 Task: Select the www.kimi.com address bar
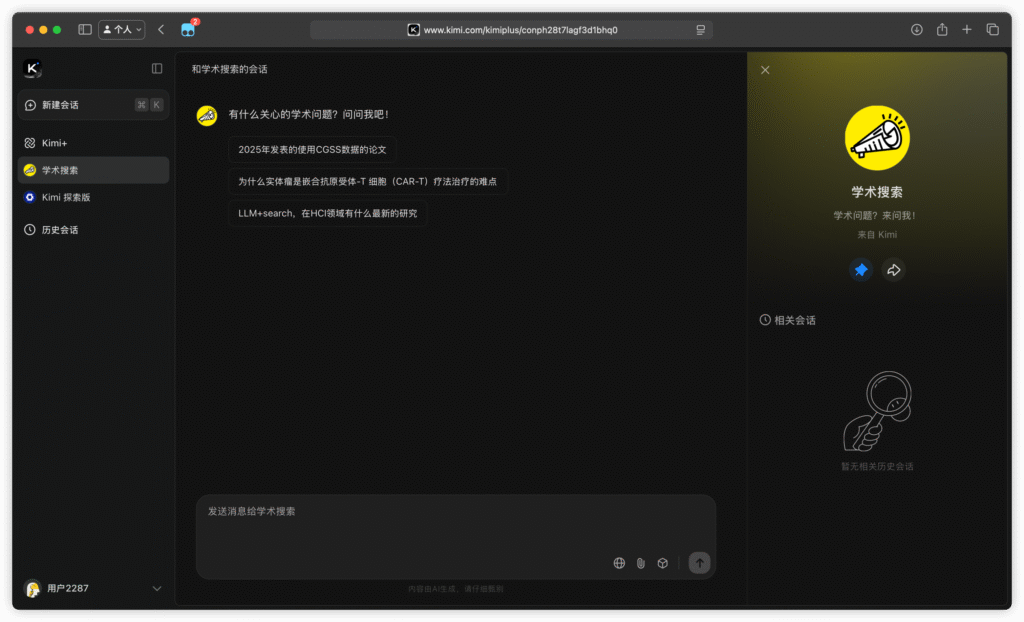pyautogui.click(x=511, y=30)
